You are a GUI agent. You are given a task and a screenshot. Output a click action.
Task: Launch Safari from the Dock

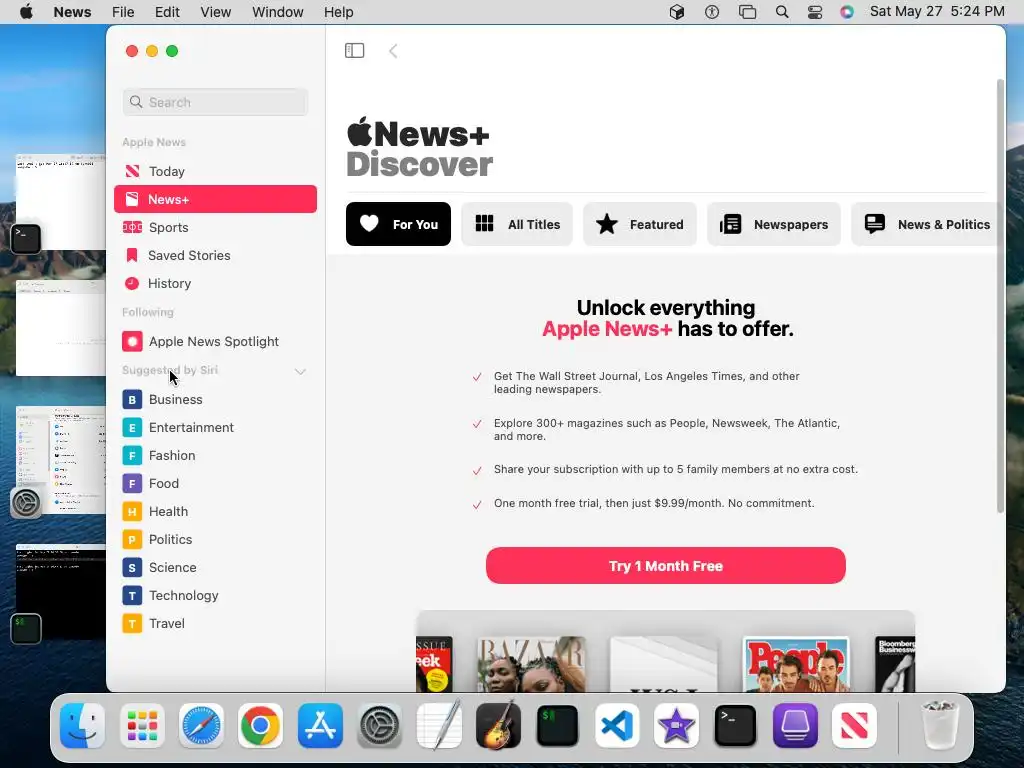pyautogui.click(x=202, y=726)
